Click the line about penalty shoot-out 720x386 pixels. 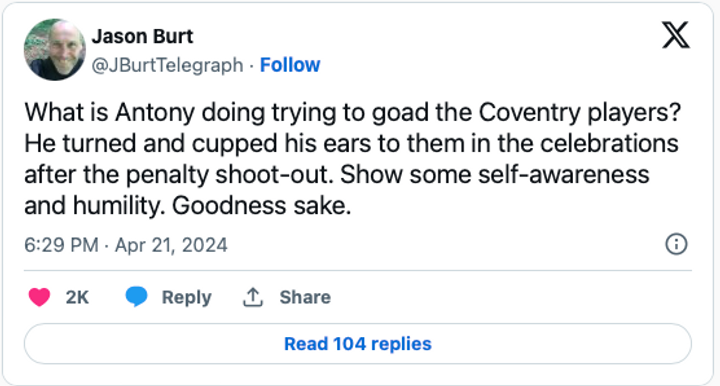click(337, 175)
